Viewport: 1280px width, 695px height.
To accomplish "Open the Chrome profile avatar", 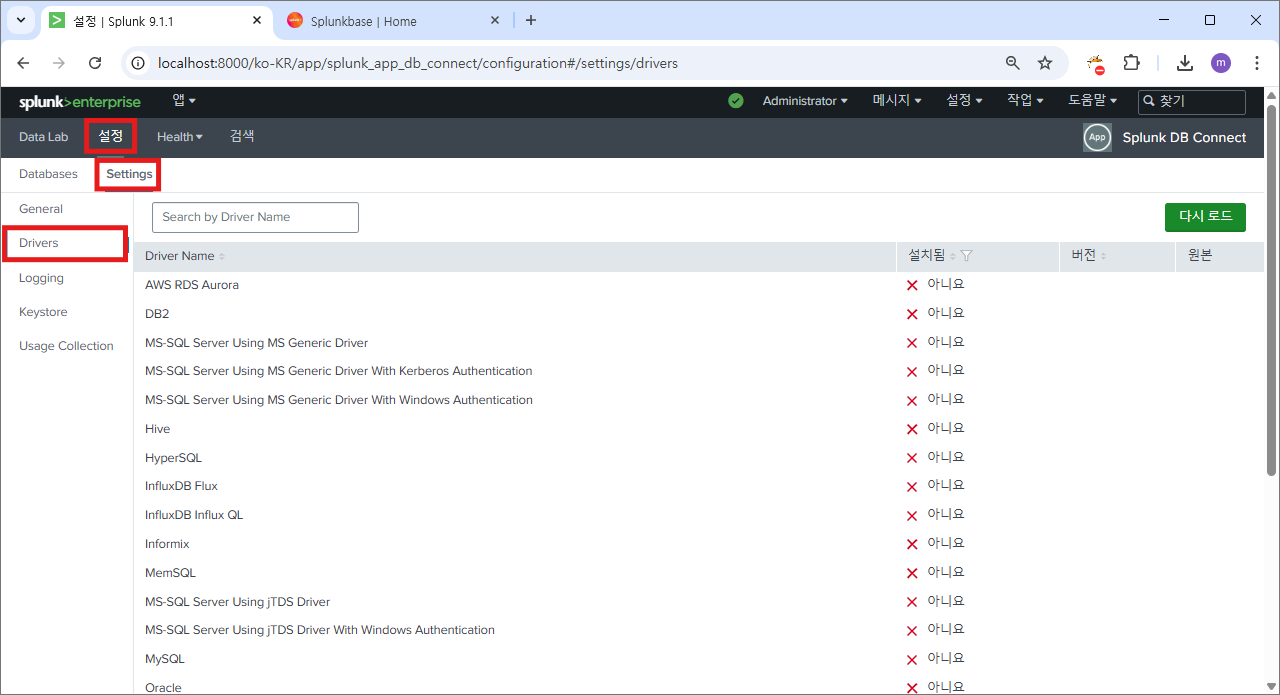I will tap(1221, 63).
